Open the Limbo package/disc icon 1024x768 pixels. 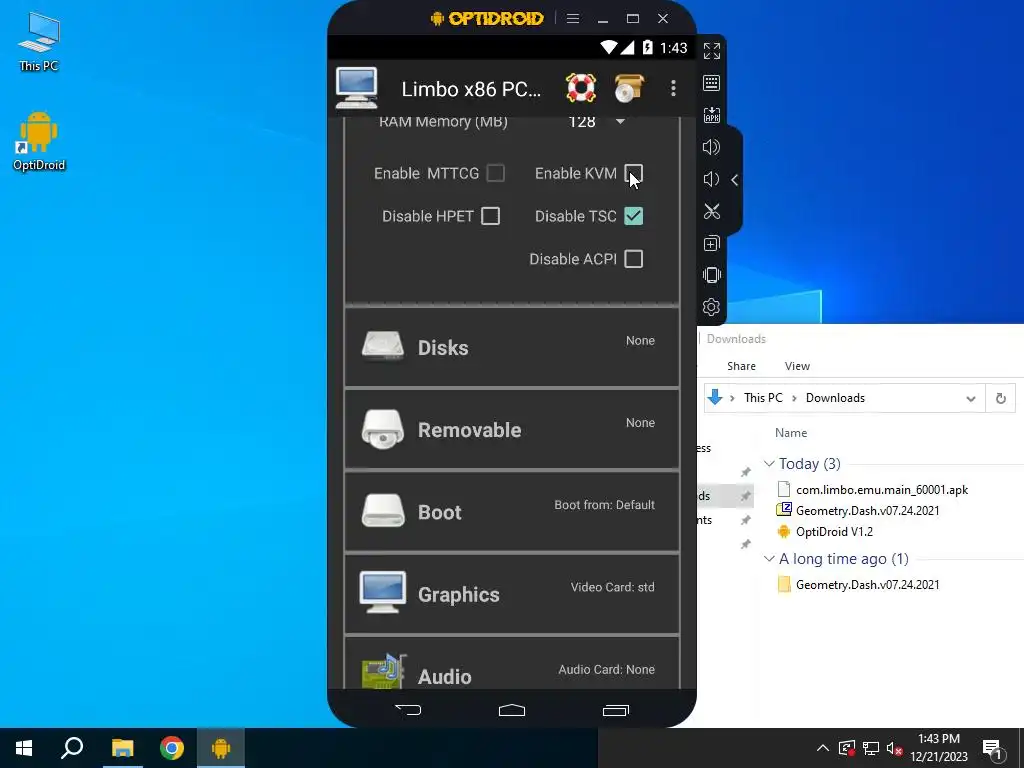[628, 88]
